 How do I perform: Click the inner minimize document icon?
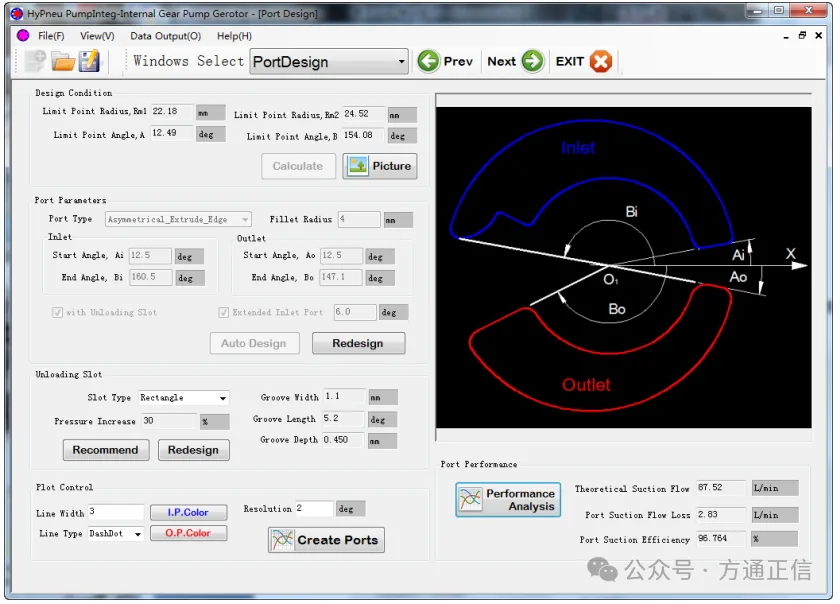coord(786,36)
